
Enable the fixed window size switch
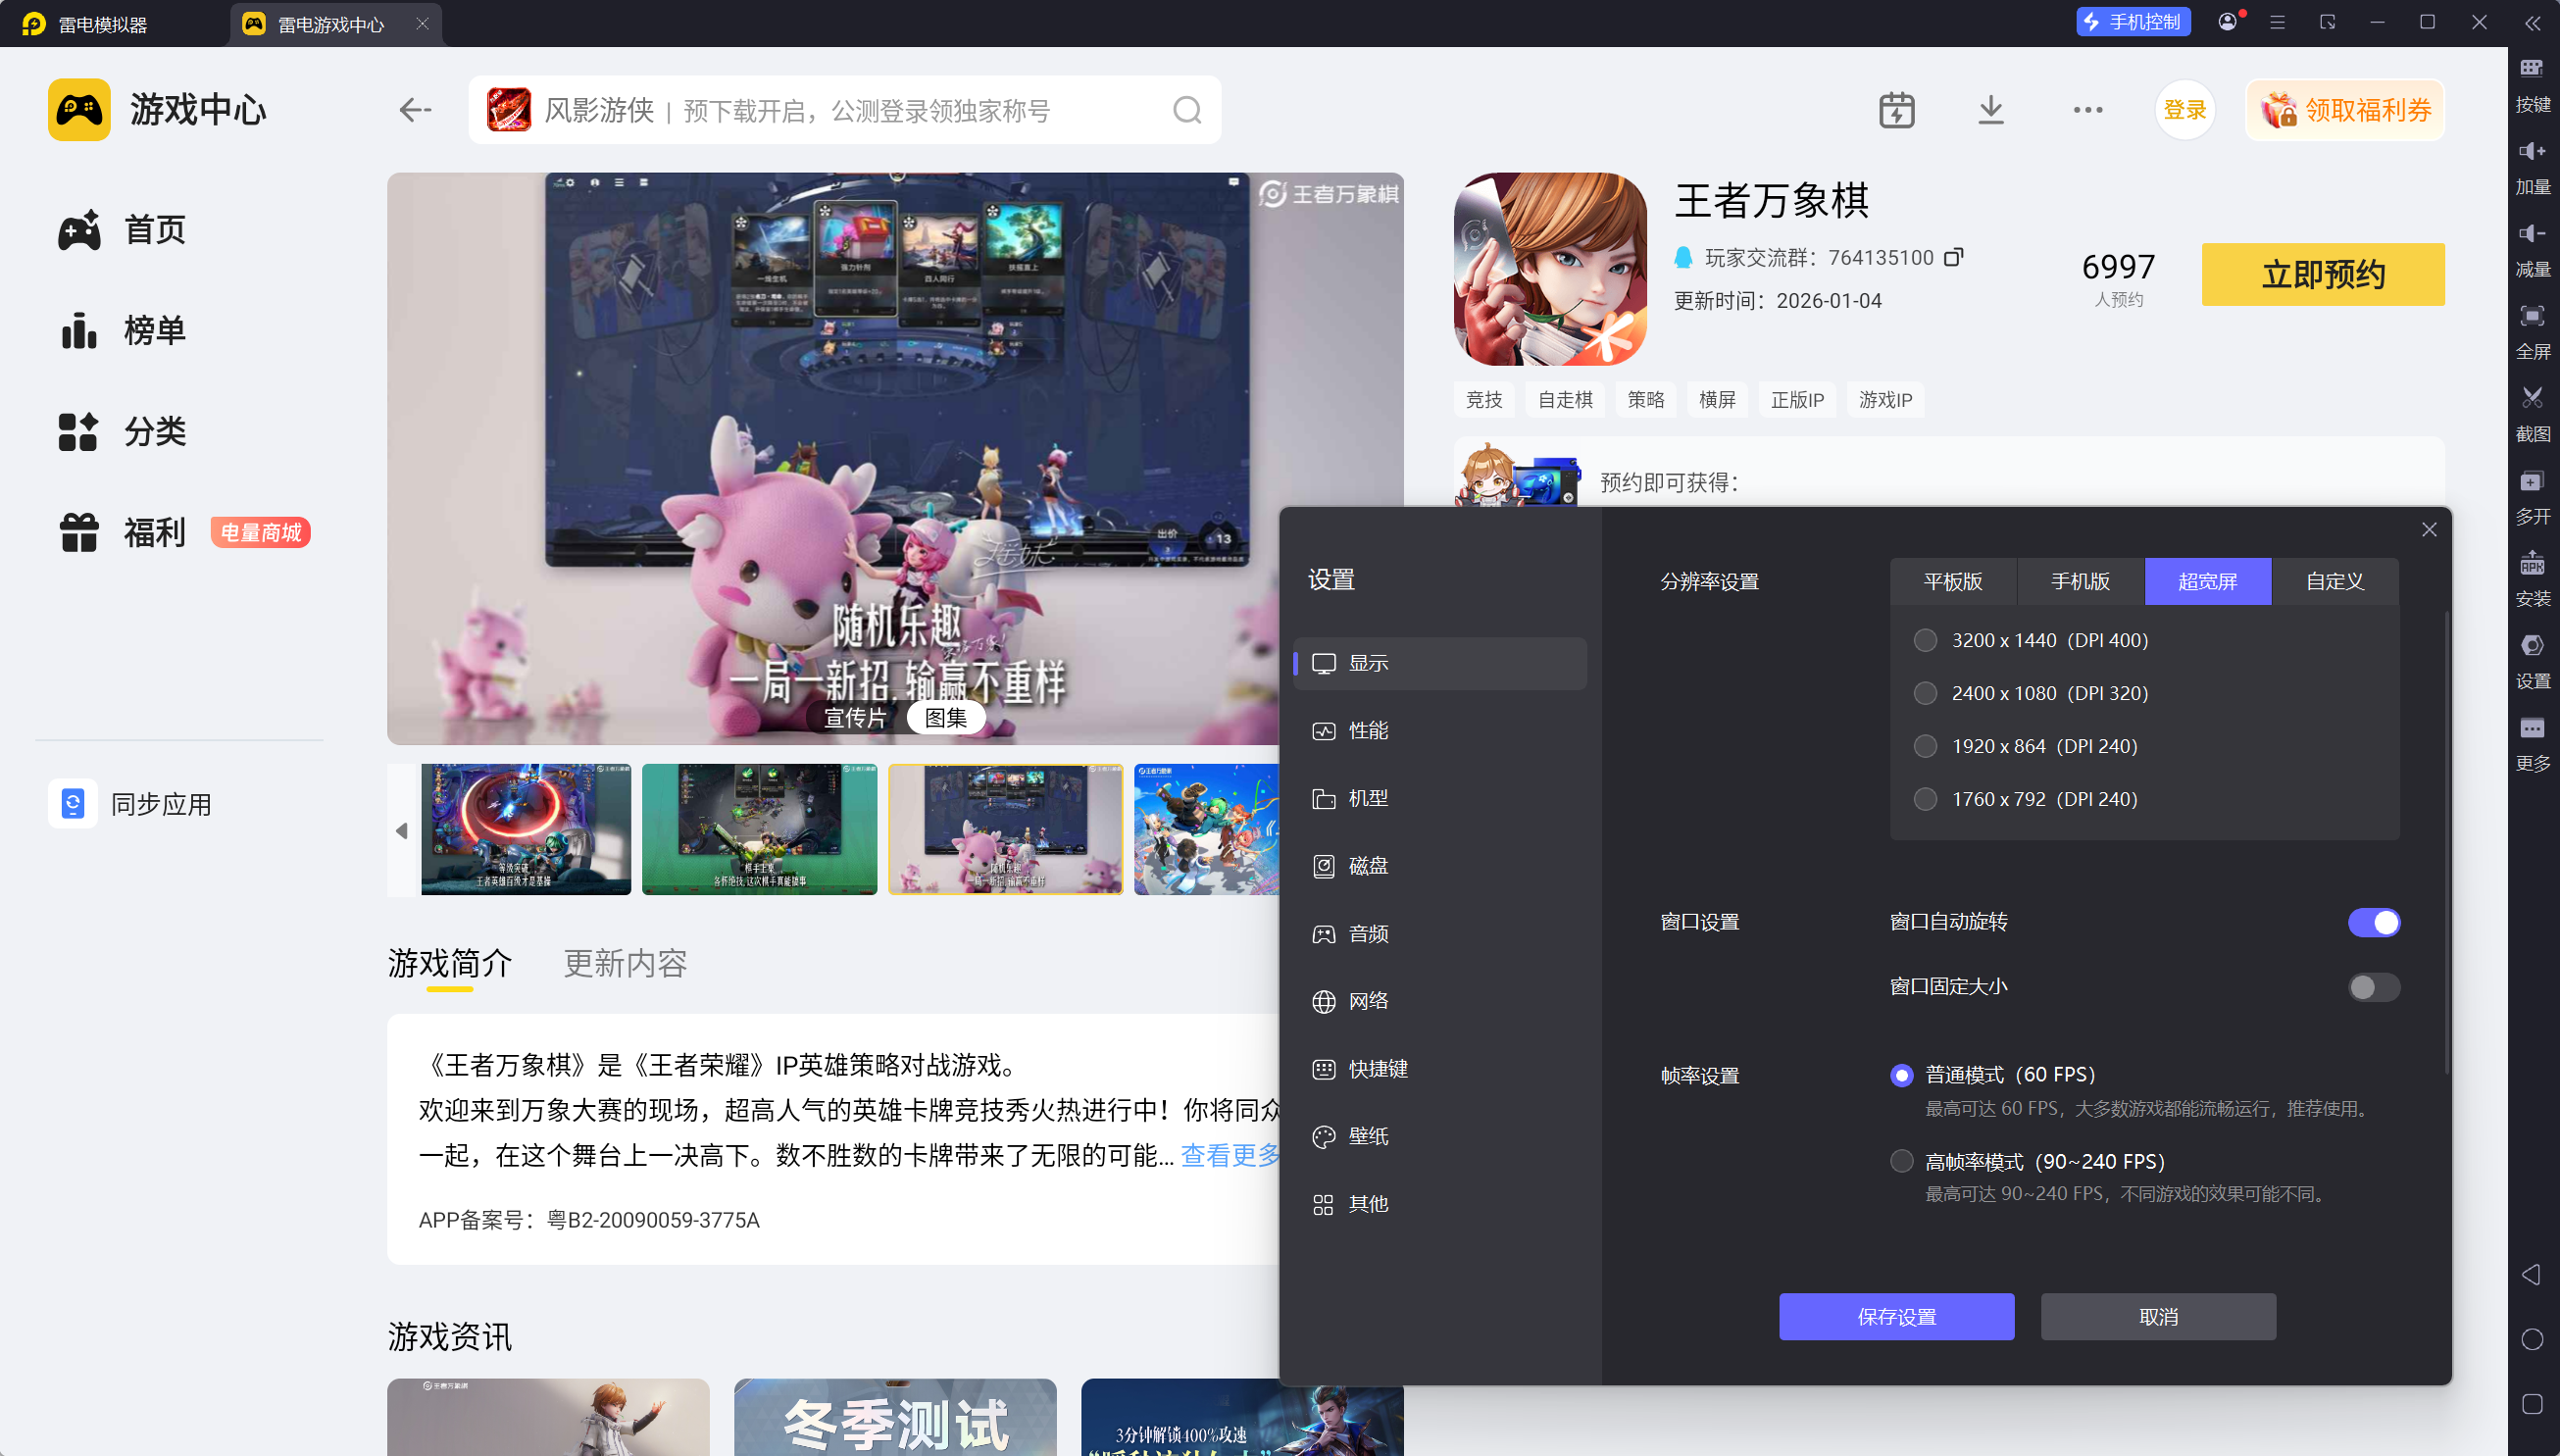click(2373, 987)
